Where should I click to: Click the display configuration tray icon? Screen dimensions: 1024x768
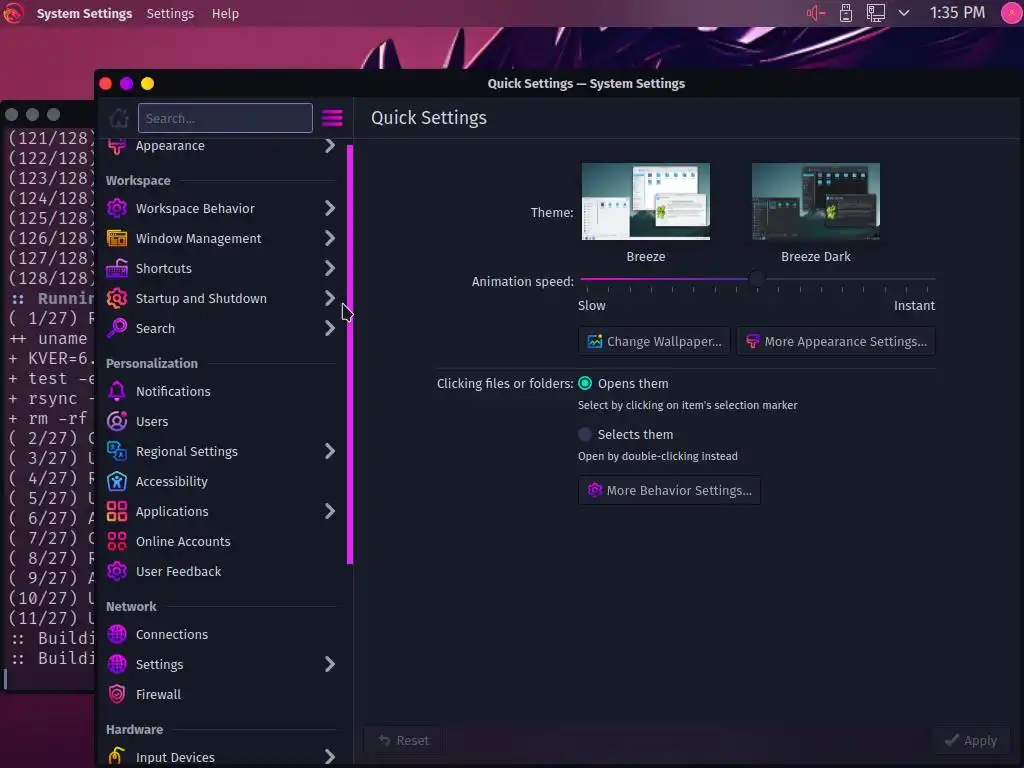click(x=876, y=13)
